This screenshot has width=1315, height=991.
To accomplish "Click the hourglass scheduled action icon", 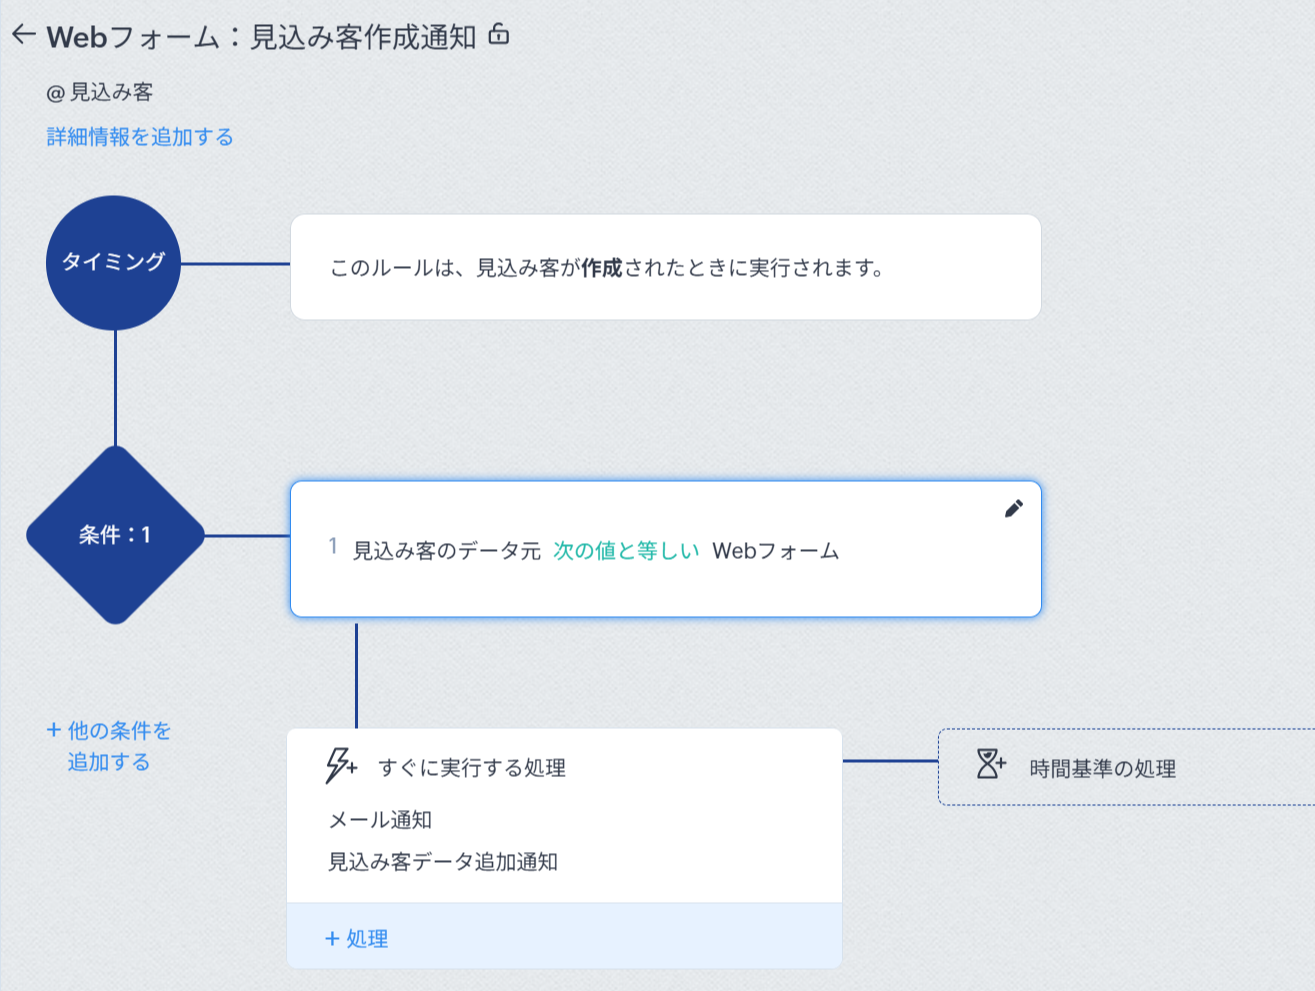I will click(990, 765).
